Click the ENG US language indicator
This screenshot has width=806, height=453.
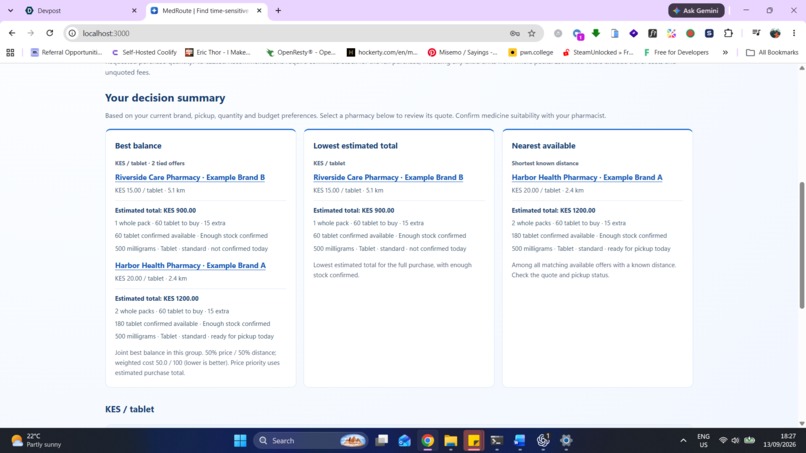pyautogui.click(x=703, y=441)
